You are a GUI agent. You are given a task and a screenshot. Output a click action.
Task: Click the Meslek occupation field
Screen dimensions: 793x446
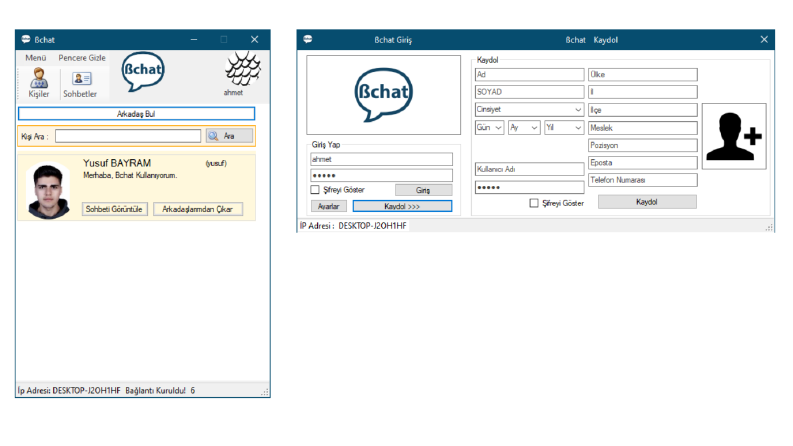[x=643, y=128]
